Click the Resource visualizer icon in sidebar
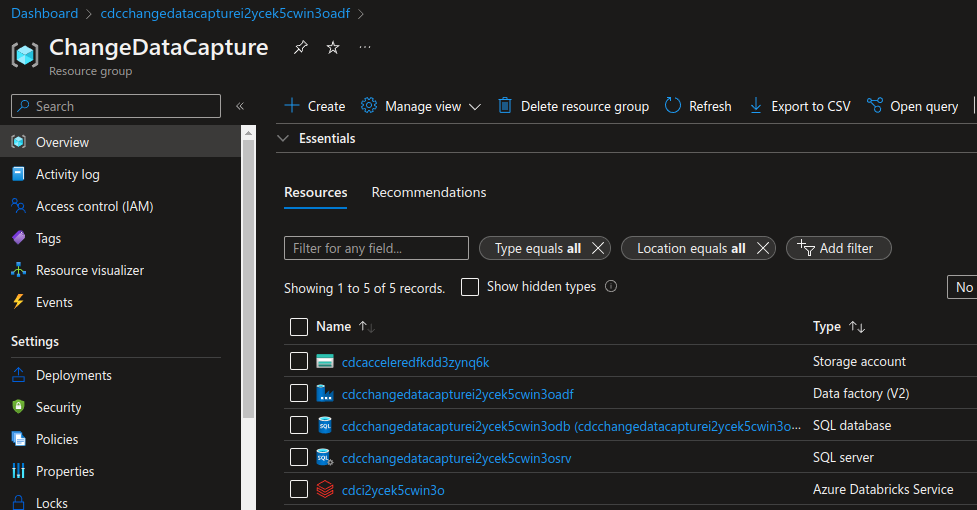This screenshot has width=977, height=510. 19,270
